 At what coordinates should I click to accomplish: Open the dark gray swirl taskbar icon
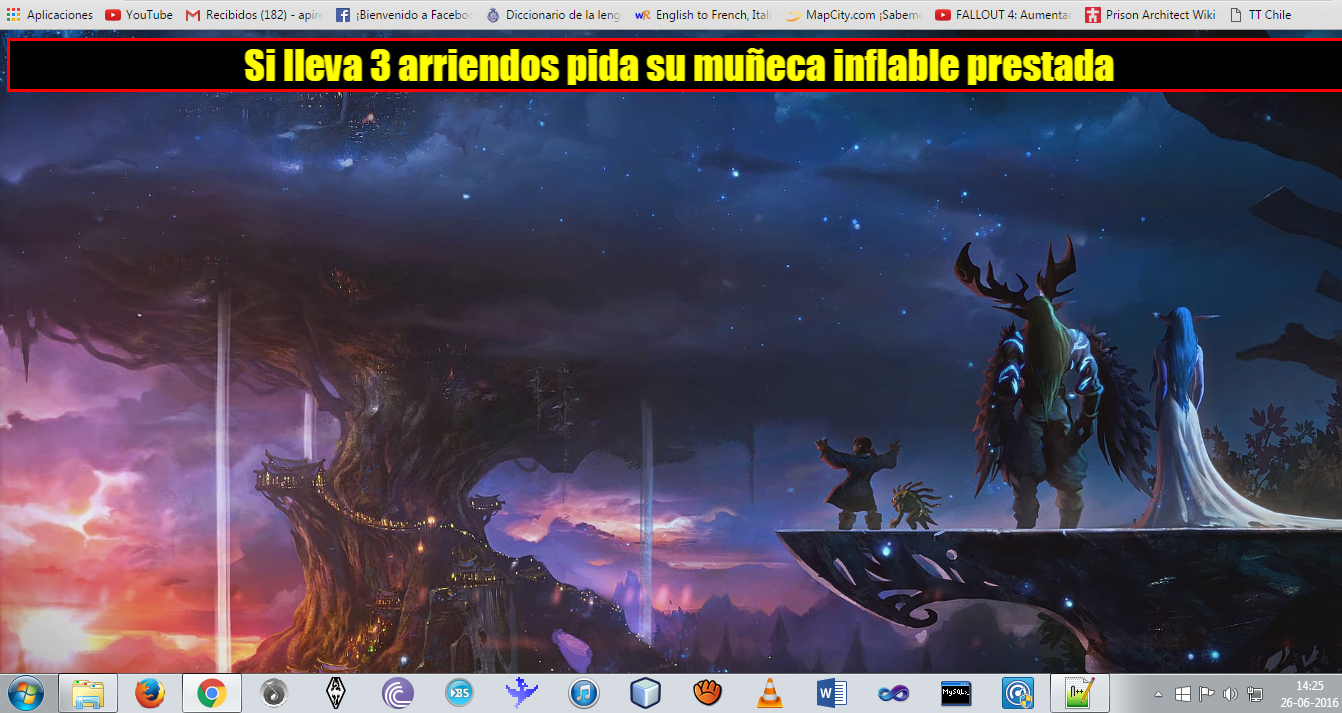tap(273, 692)
